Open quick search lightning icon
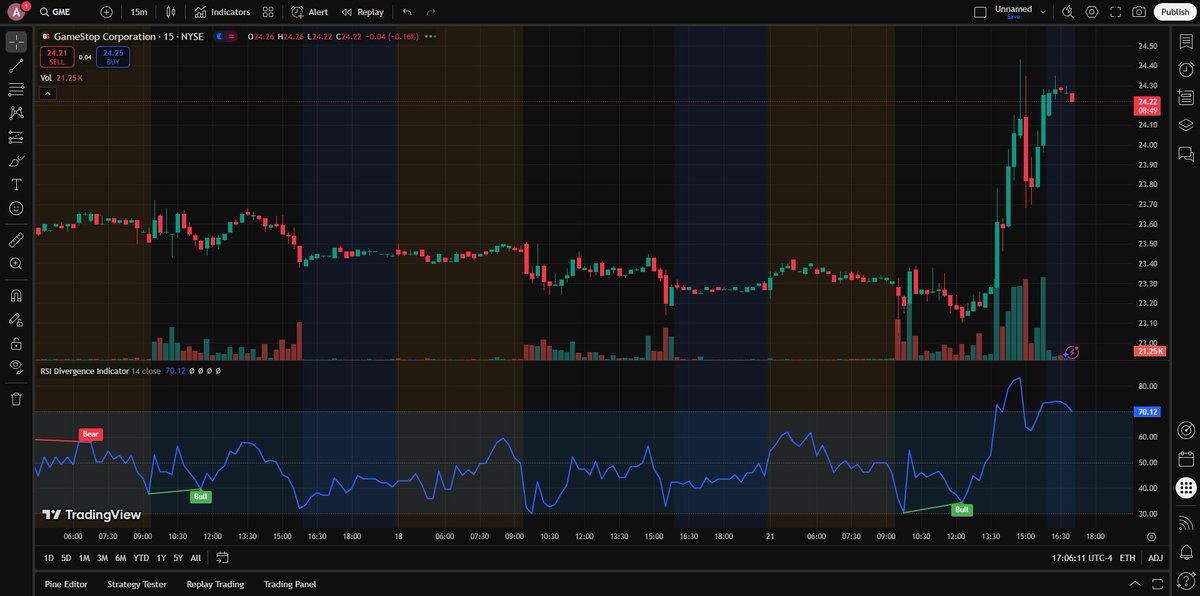 pos(1068,12)
